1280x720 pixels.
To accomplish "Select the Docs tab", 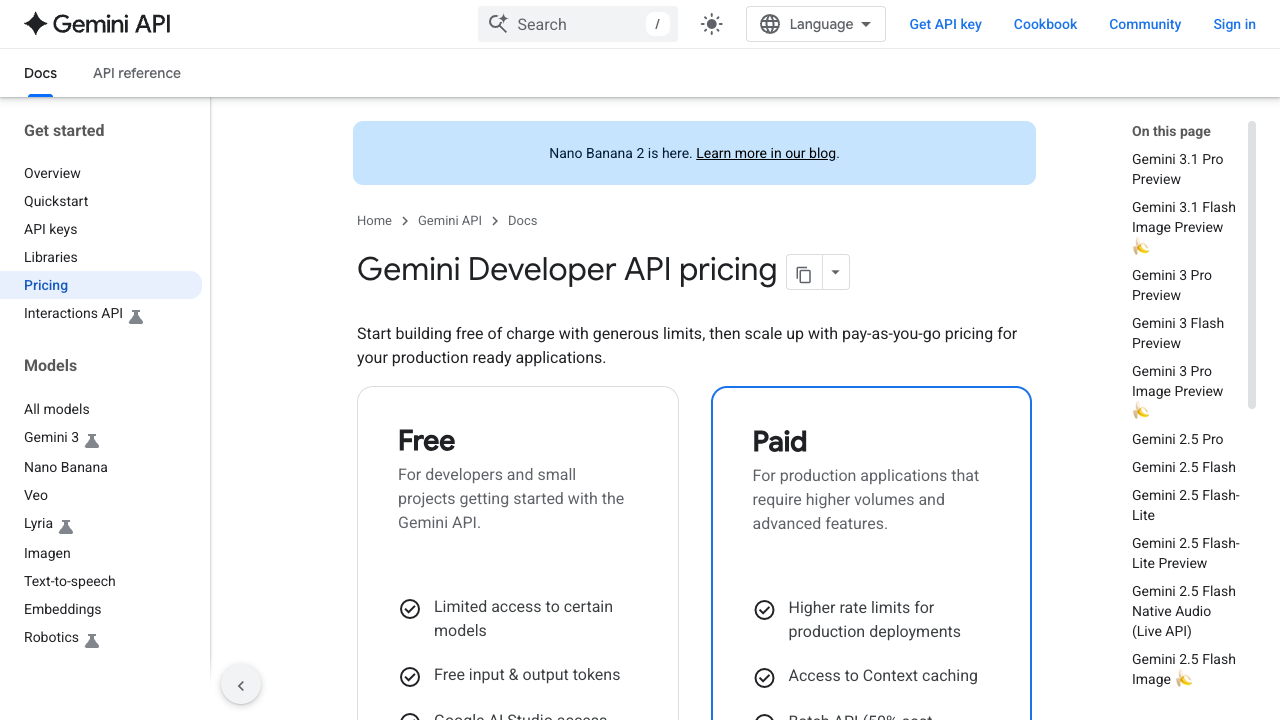I will tap(40, 73).
